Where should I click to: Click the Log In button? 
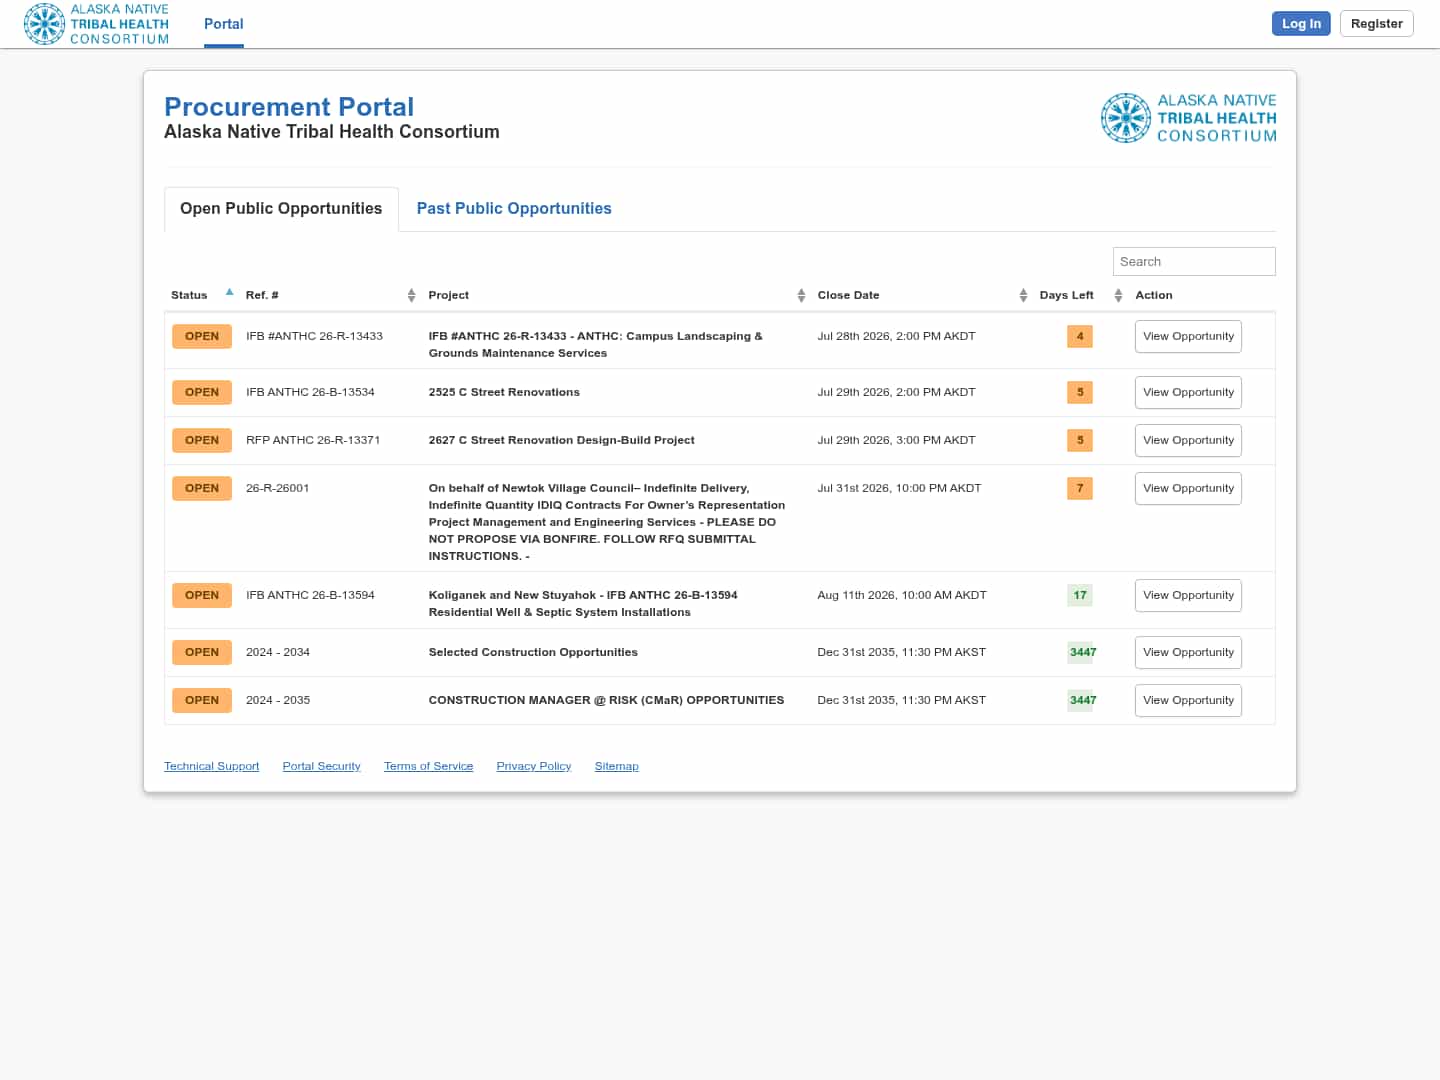(x=1301, y=23)
